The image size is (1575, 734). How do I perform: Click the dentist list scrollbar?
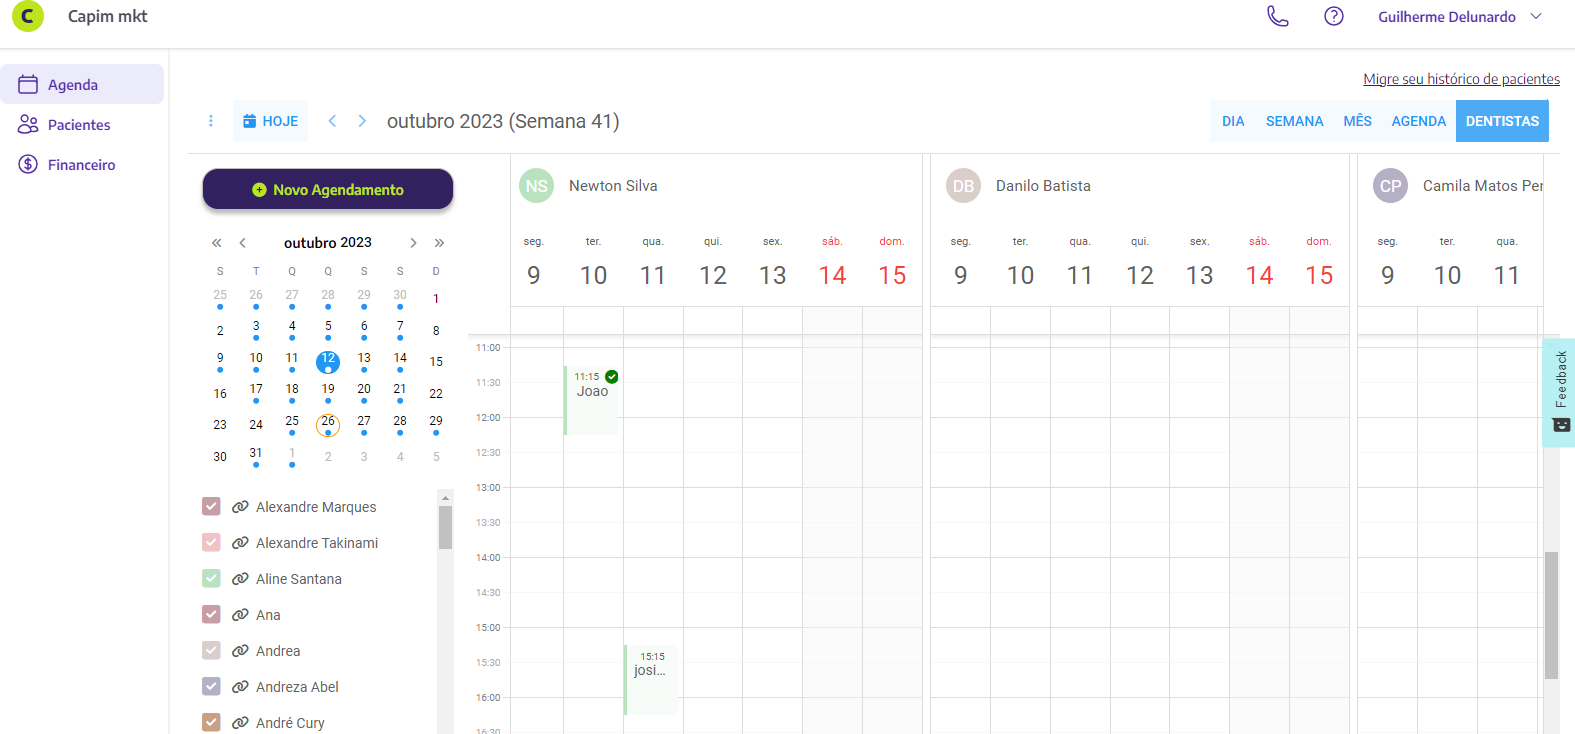point(445,527)
